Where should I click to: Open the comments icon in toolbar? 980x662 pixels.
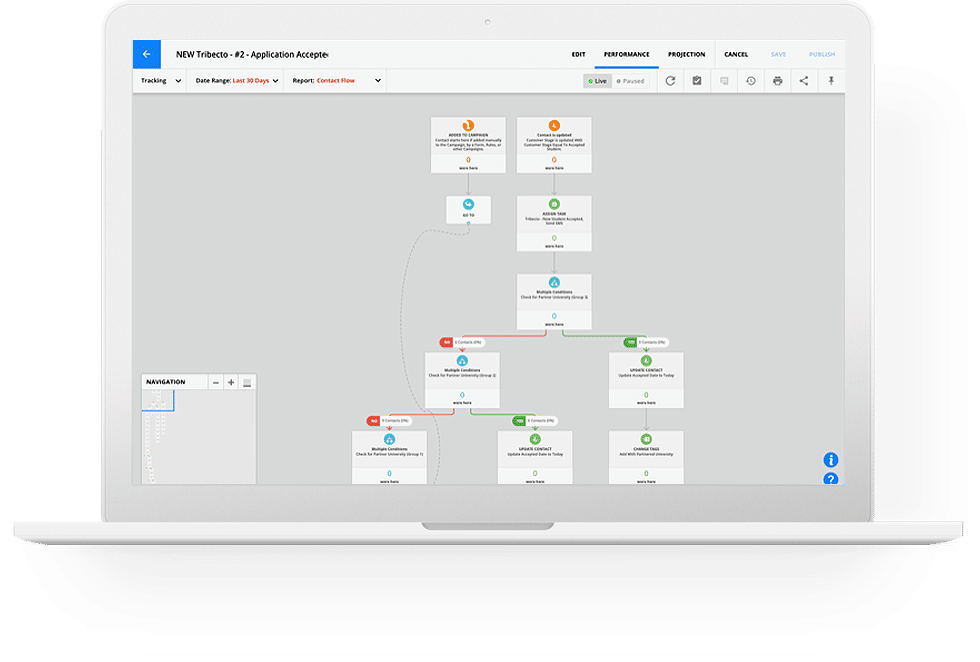pos(724,81)
